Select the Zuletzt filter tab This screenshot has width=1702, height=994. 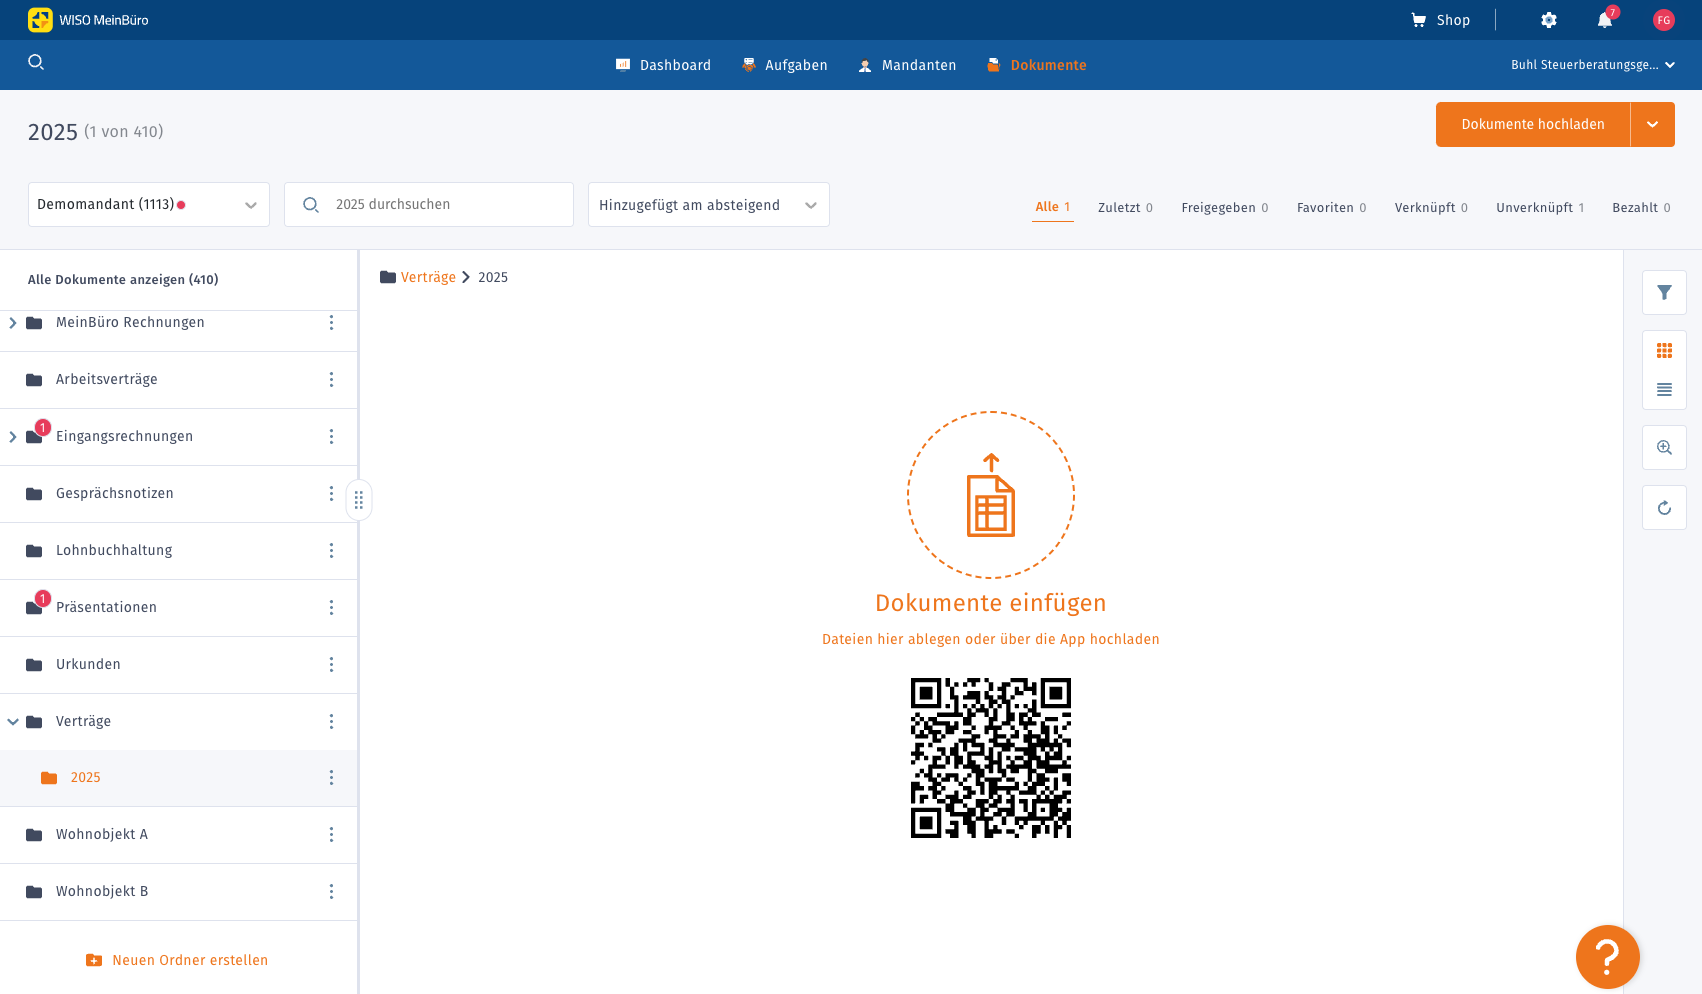click(1125, 207)
